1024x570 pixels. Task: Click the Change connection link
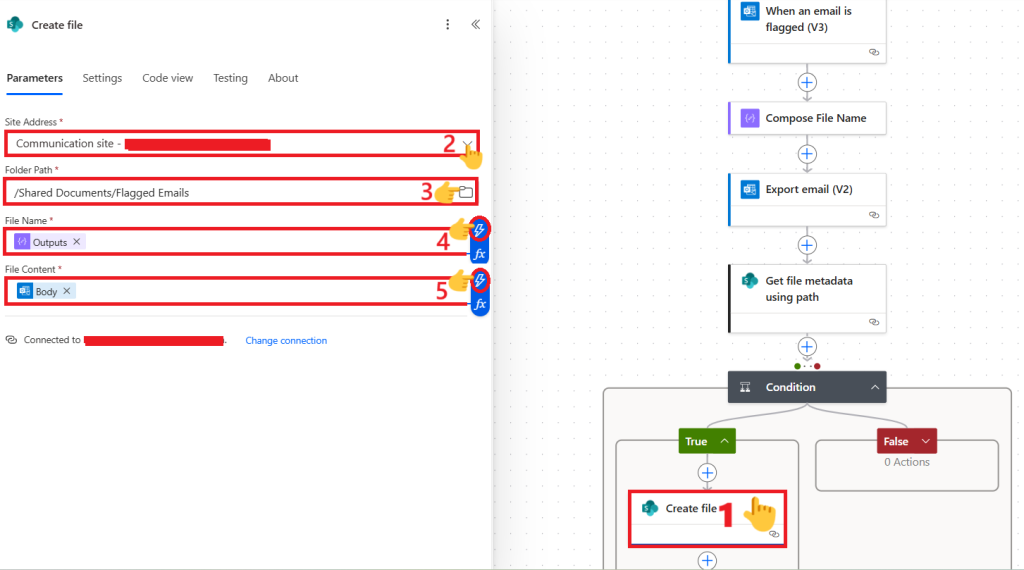(286, 341)
